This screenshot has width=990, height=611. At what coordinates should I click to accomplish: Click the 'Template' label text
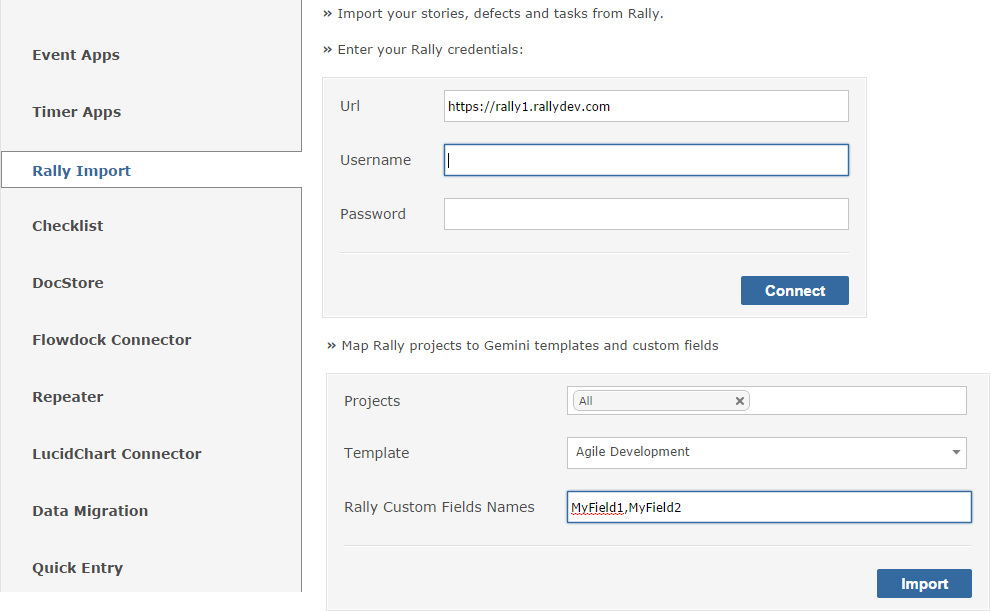(376, 453)
